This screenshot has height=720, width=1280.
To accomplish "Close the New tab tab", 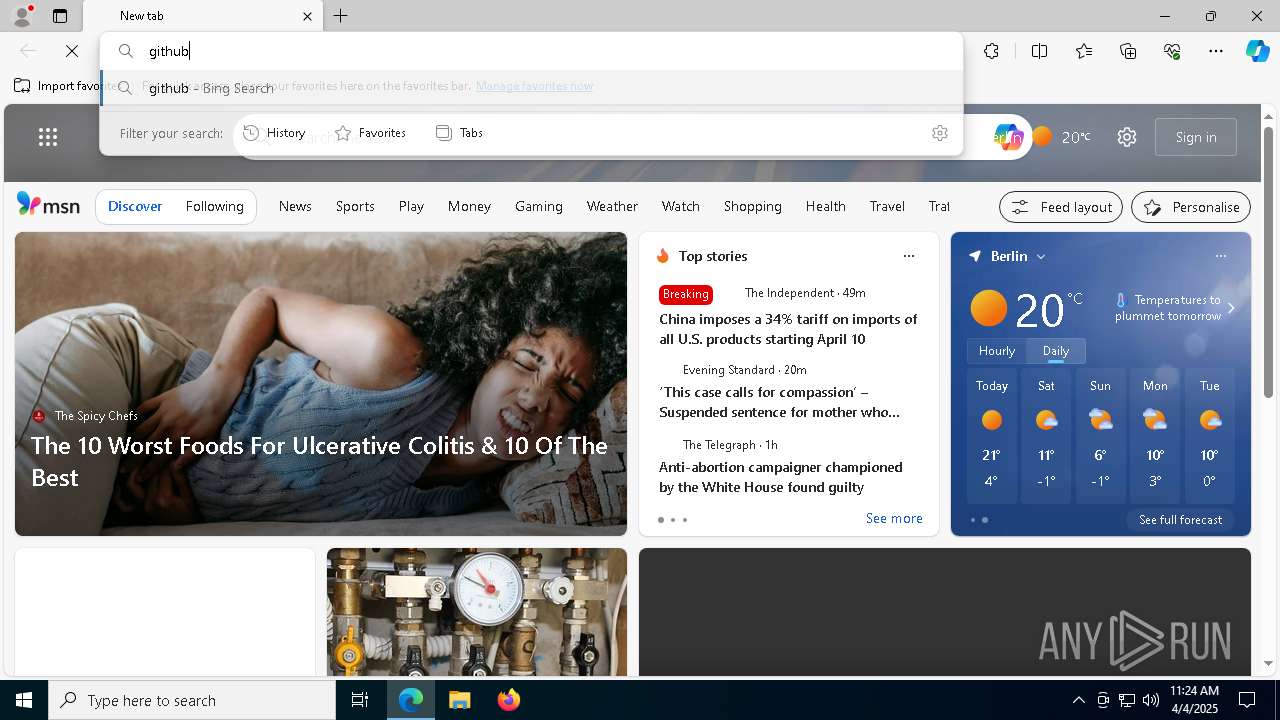I will [307, 16].
